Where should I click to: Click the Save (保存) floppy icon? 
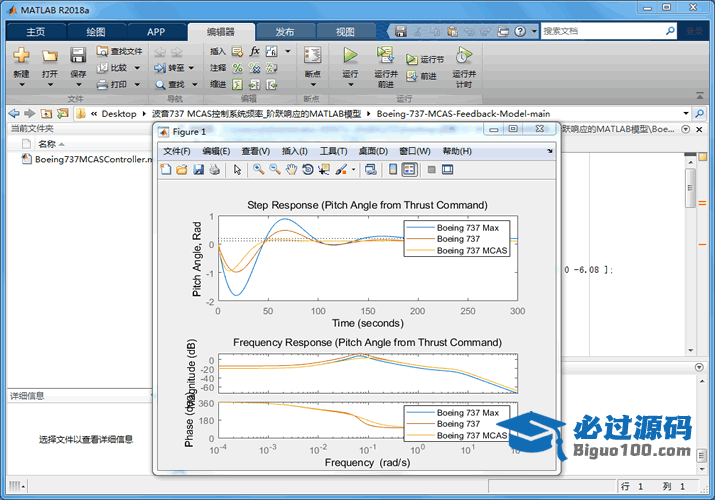tap(78, 55)
